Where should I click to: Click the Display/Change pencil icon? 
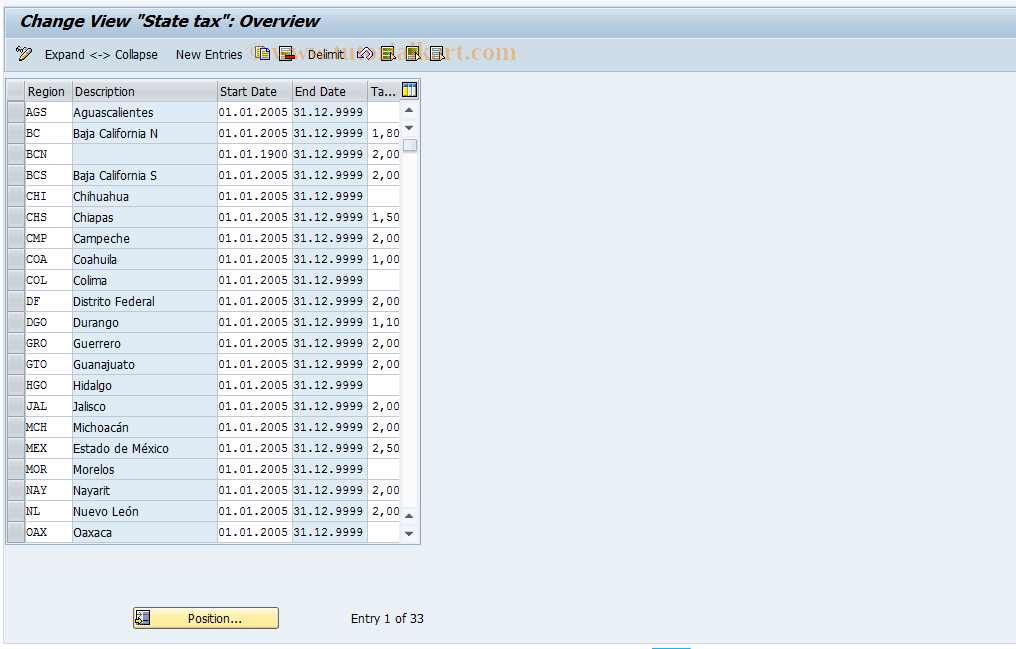[24, 54]
